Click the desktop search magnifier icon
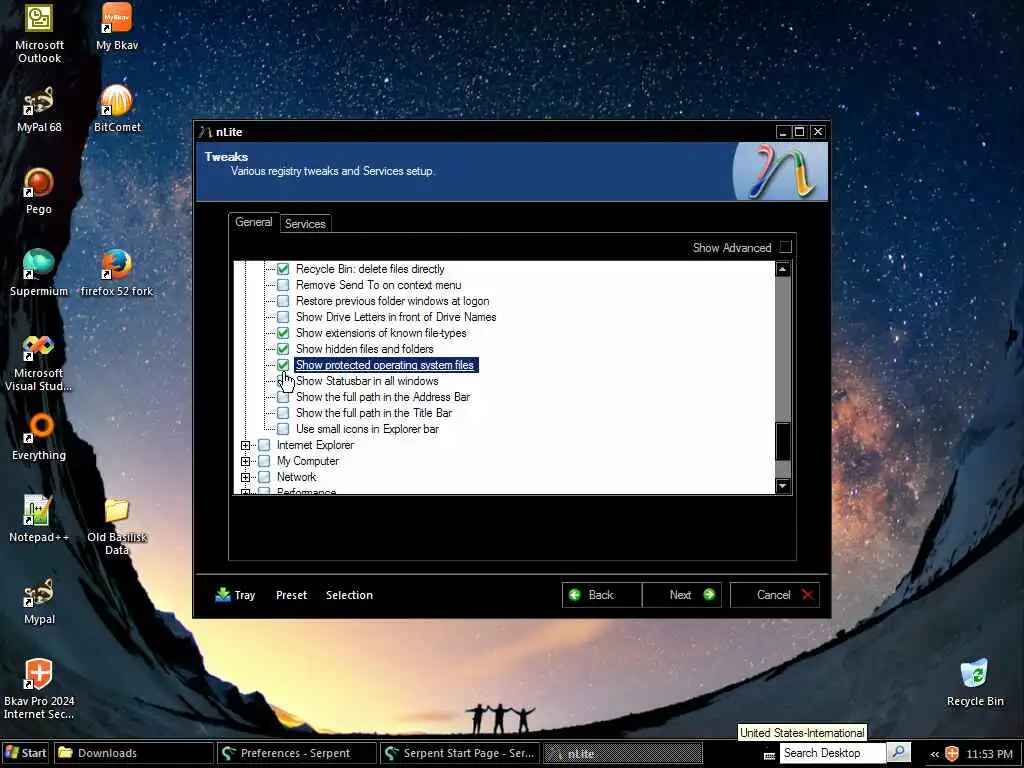This screenshot has height=768, width=1024. (x=899, y=753)
